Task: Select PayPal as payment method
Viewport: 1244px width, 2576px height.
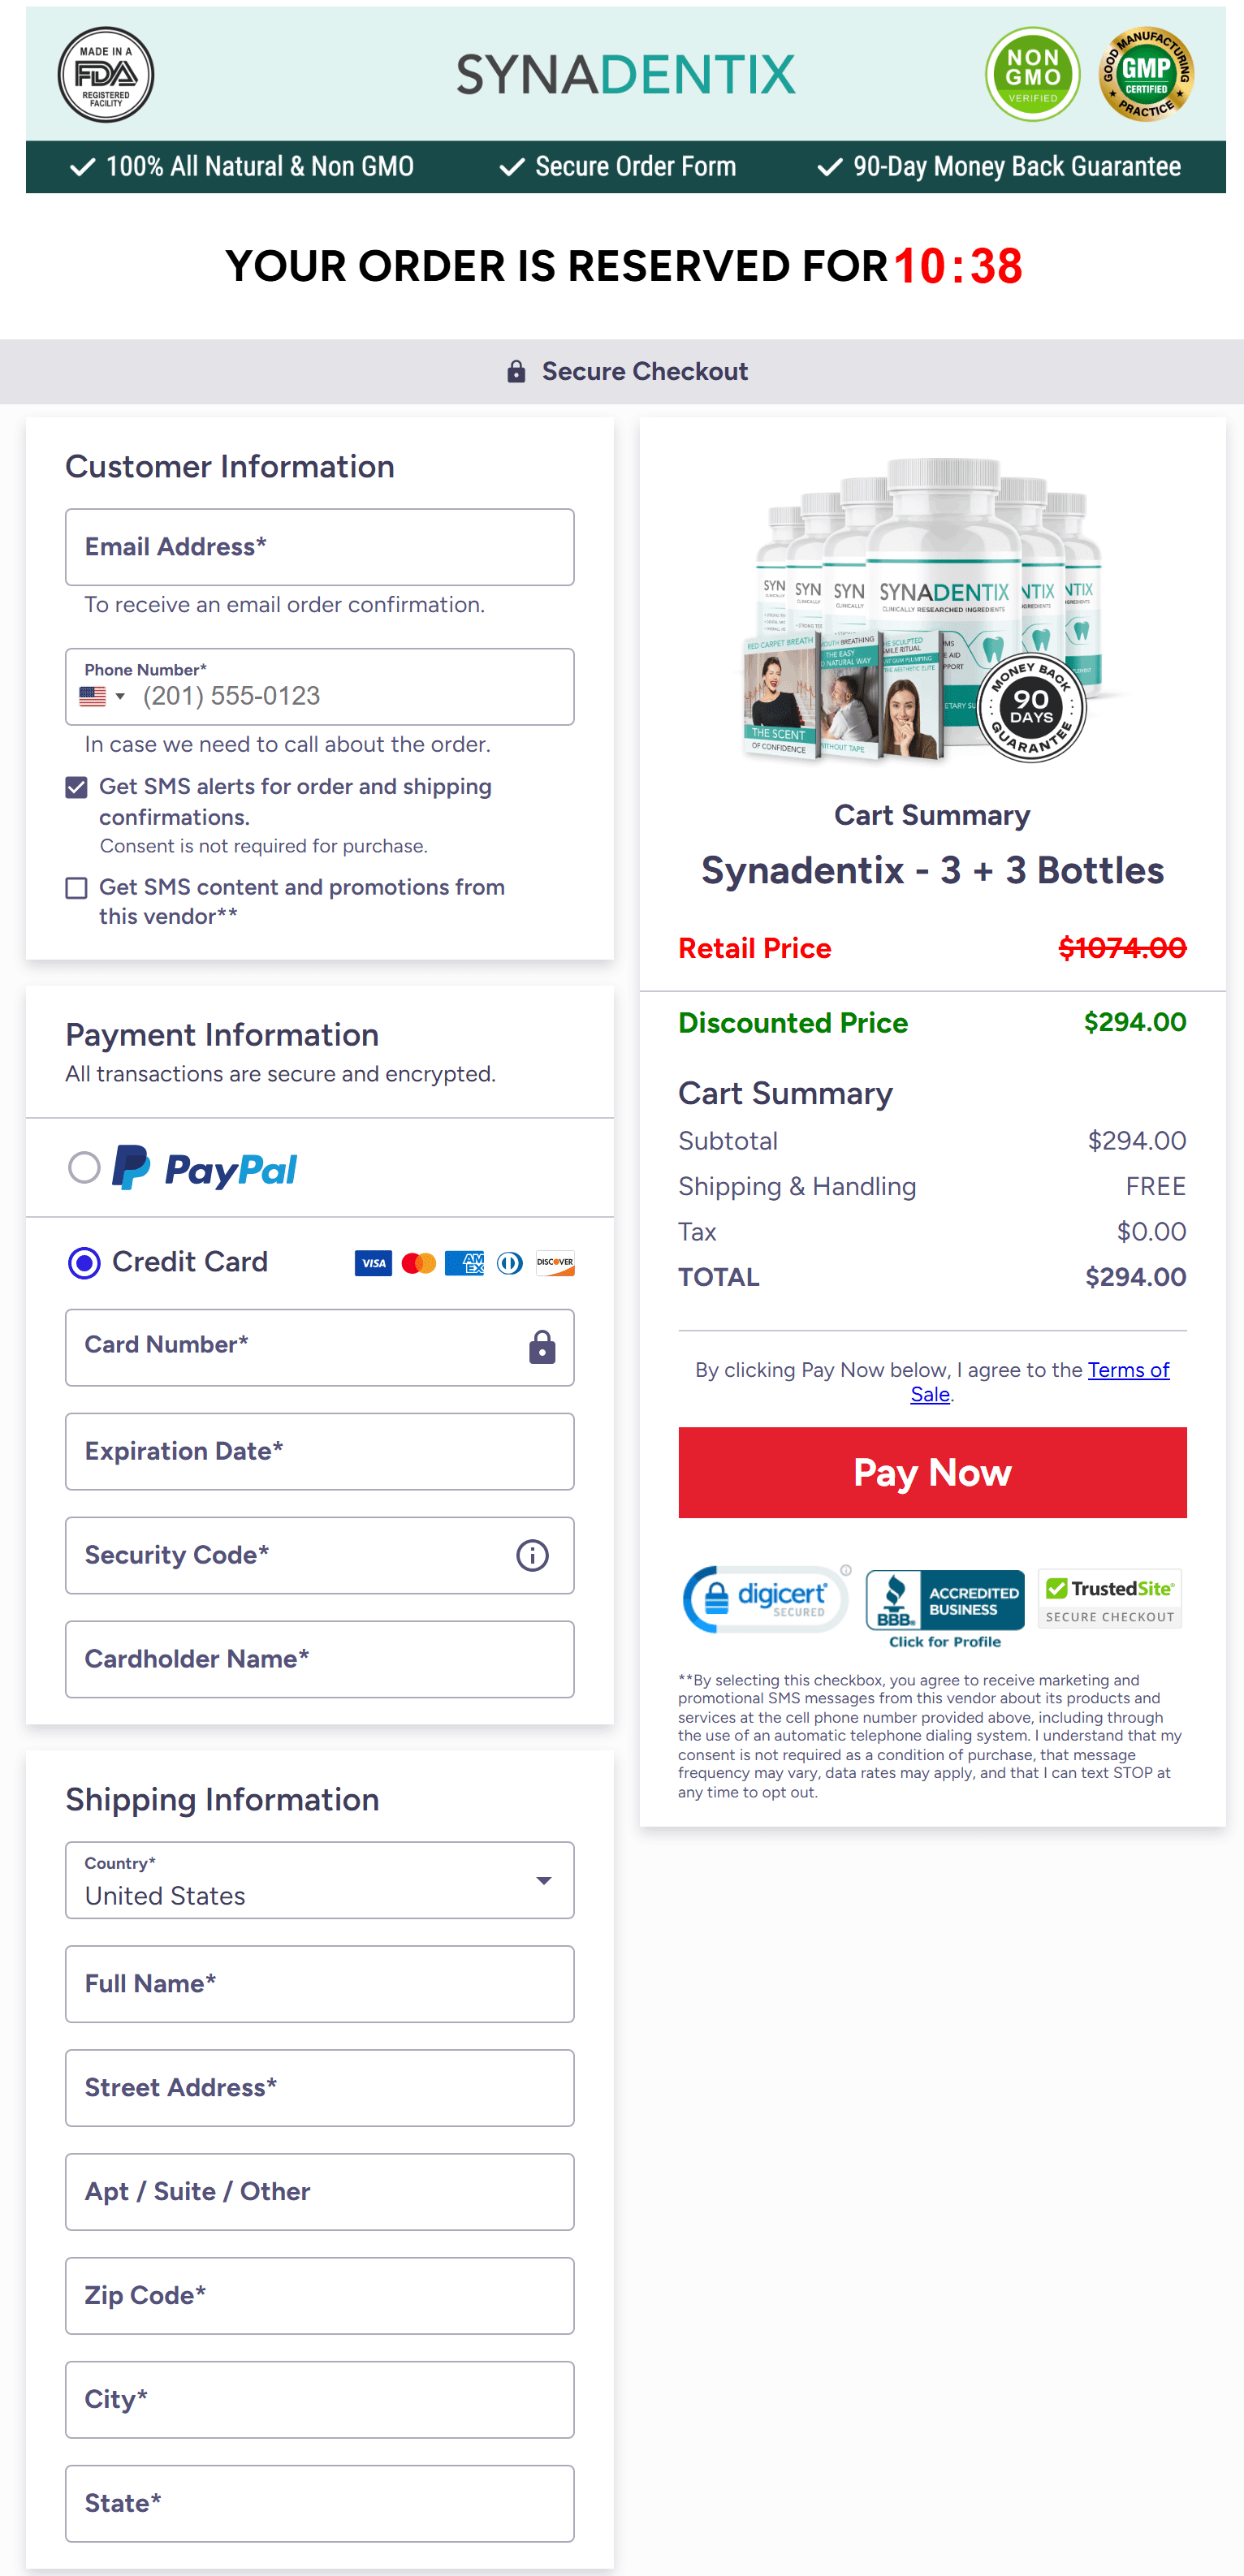Action: click(x=85, y=1168)
